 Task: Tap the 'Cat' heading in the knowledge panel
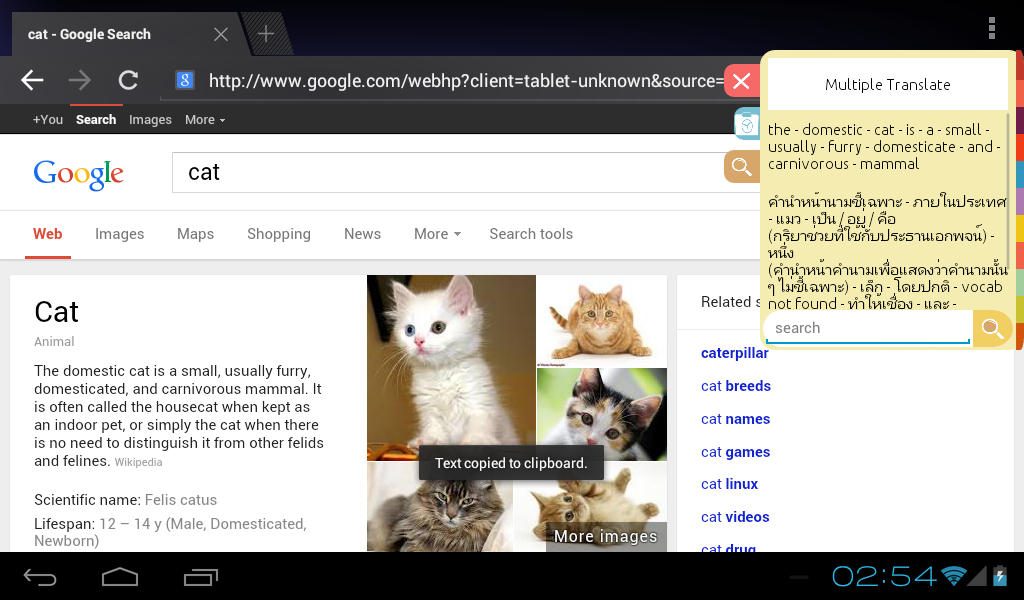tap(56, 312)
